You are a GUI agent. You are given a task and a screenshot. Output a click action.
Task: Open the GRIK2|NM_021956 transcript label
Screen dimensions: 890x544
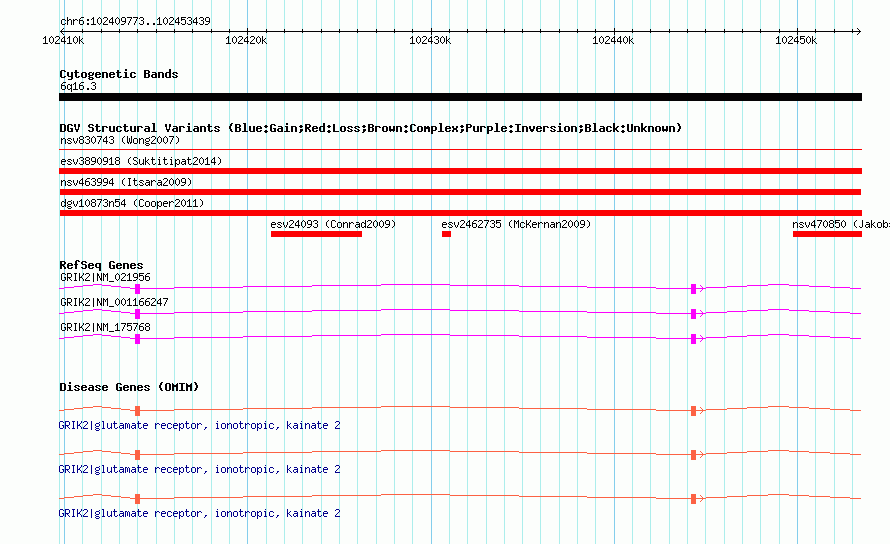coord(105,277)
